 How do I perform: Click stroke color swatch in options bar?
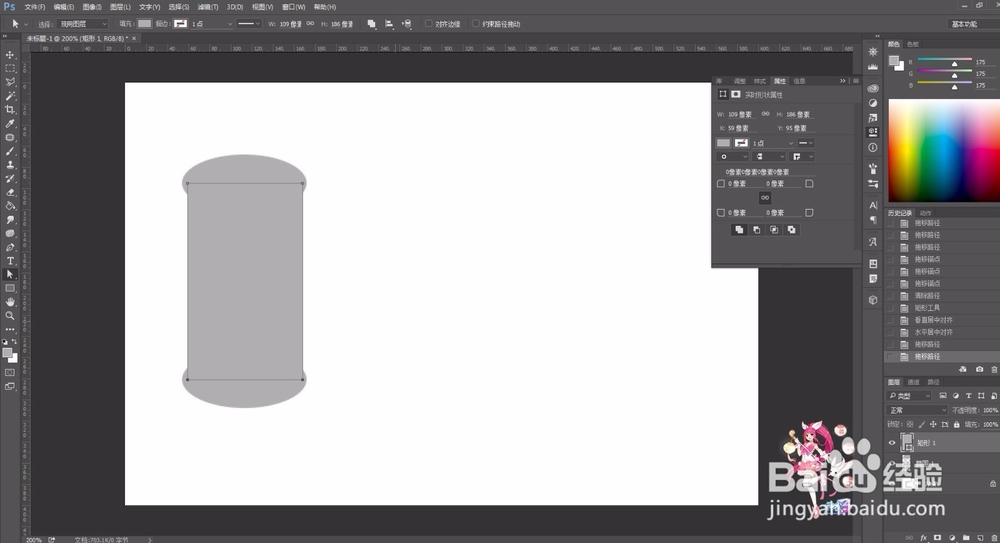pyautogui.click(x=180, y=24)
